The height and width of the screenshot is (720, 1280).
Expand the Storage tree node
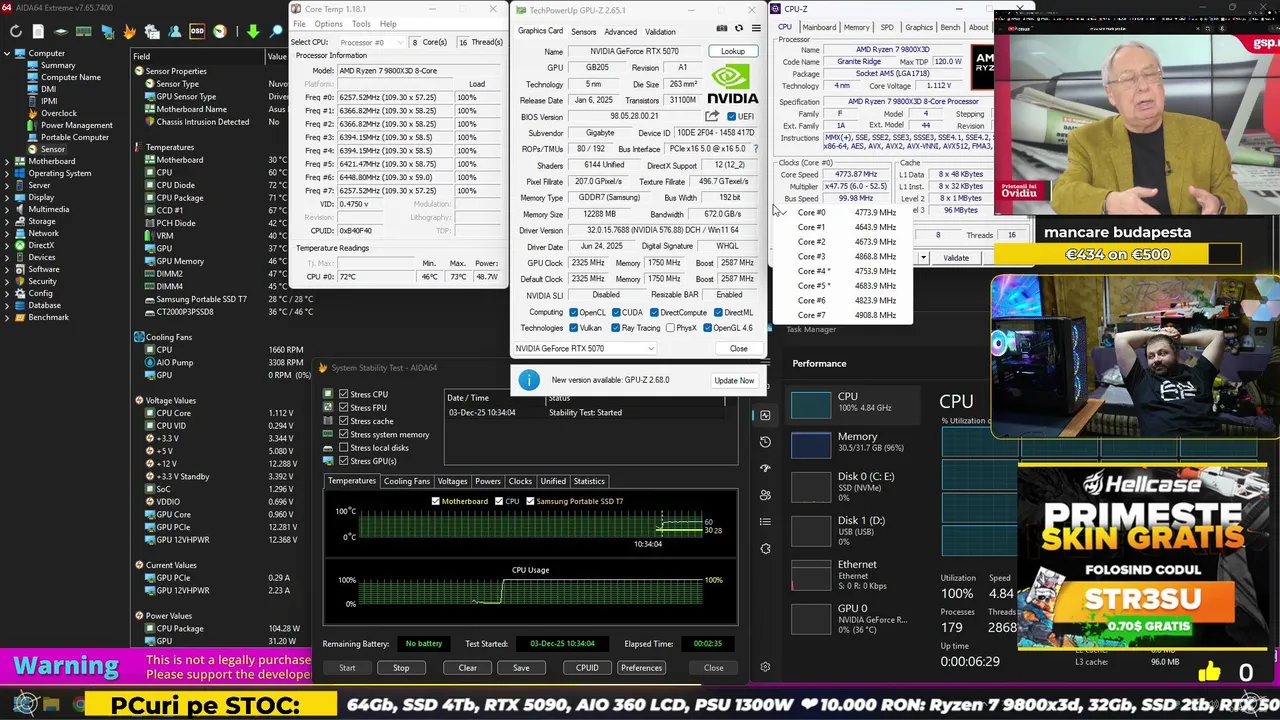7,221
